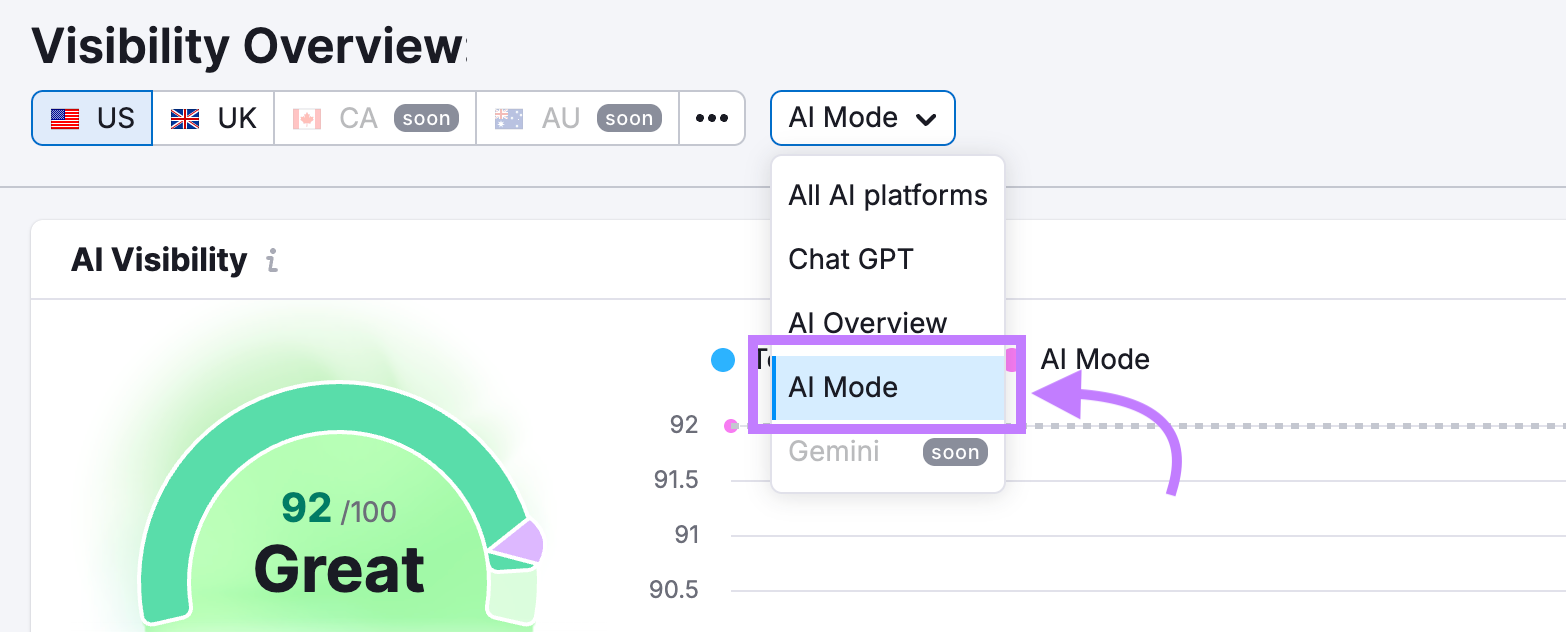Screen dimensions: 1566x632
Task: Click the Canada flag icon
Action: click(x=307, y=119)
